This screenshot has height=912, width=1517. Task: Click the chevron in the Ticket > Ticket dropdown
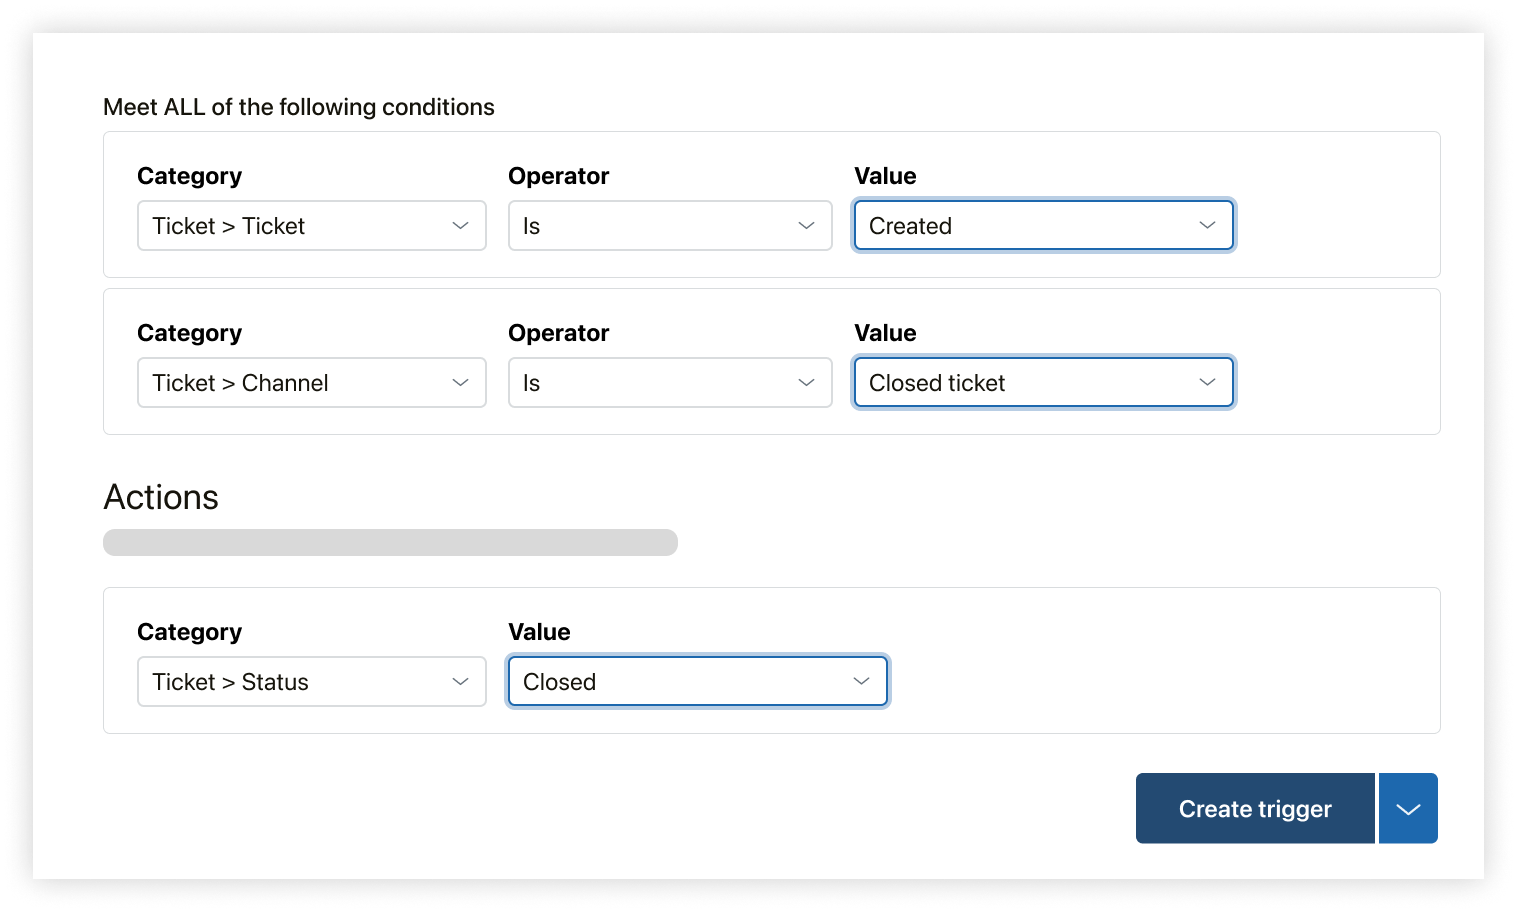[x=460, y=226]
